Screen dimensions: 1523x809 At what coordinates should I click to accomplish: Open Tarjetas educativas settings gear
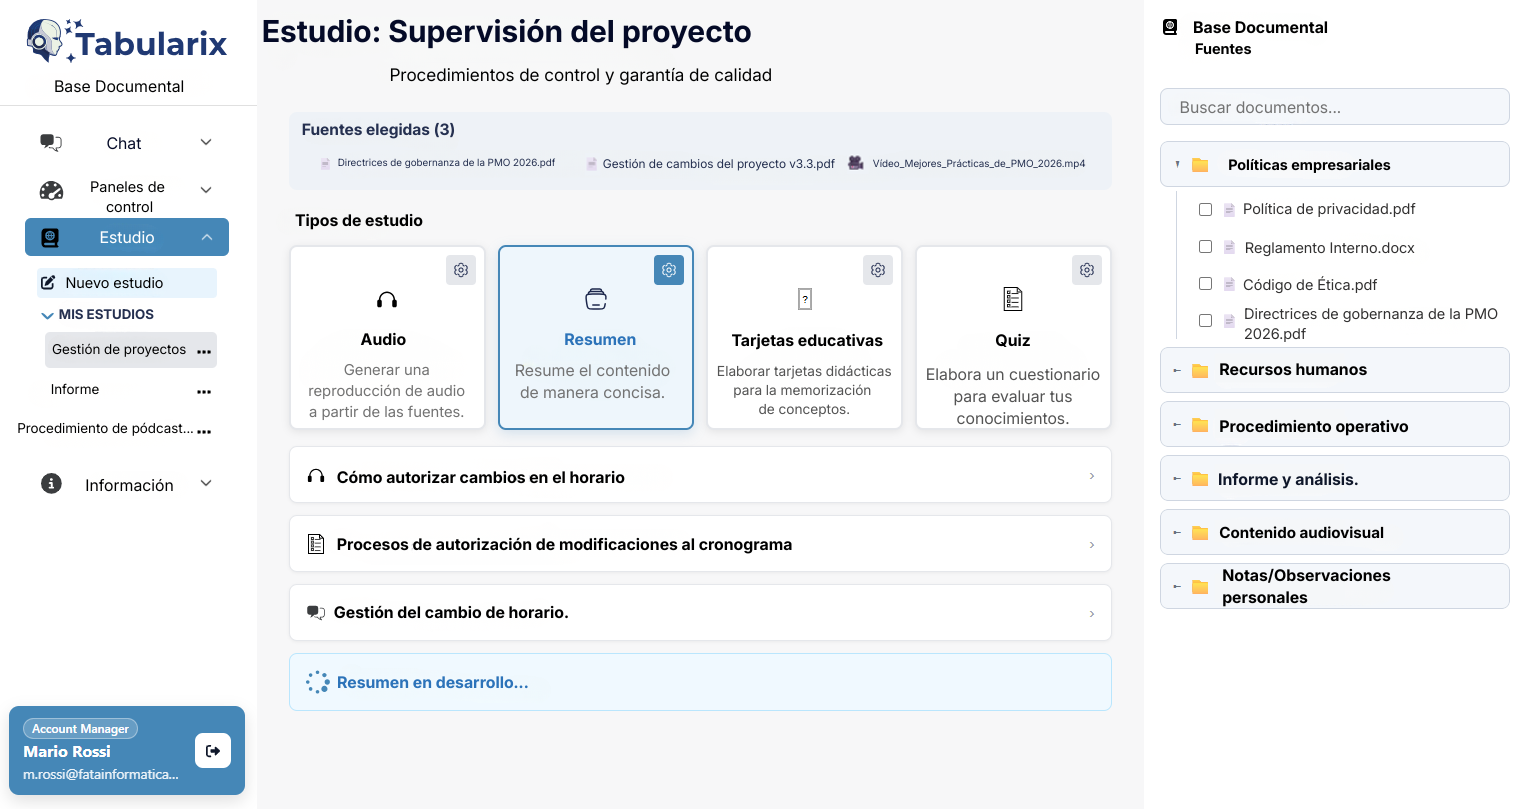877,270
